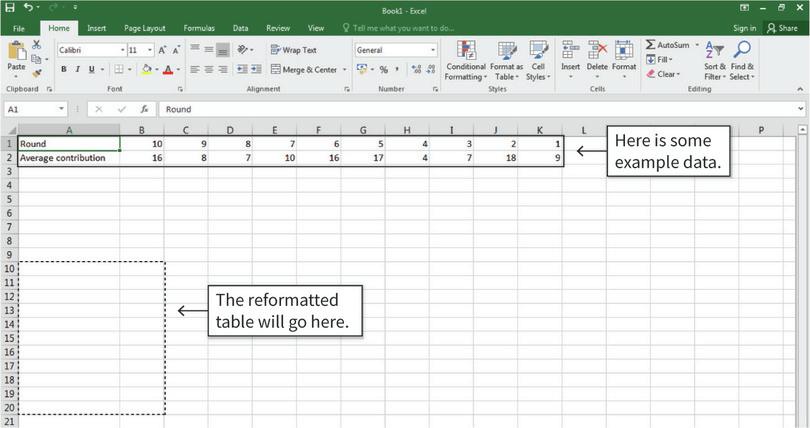The width and height of the screenshot is (810, 428).
Task: Toggle bold formatting
Action: [64, 69]
